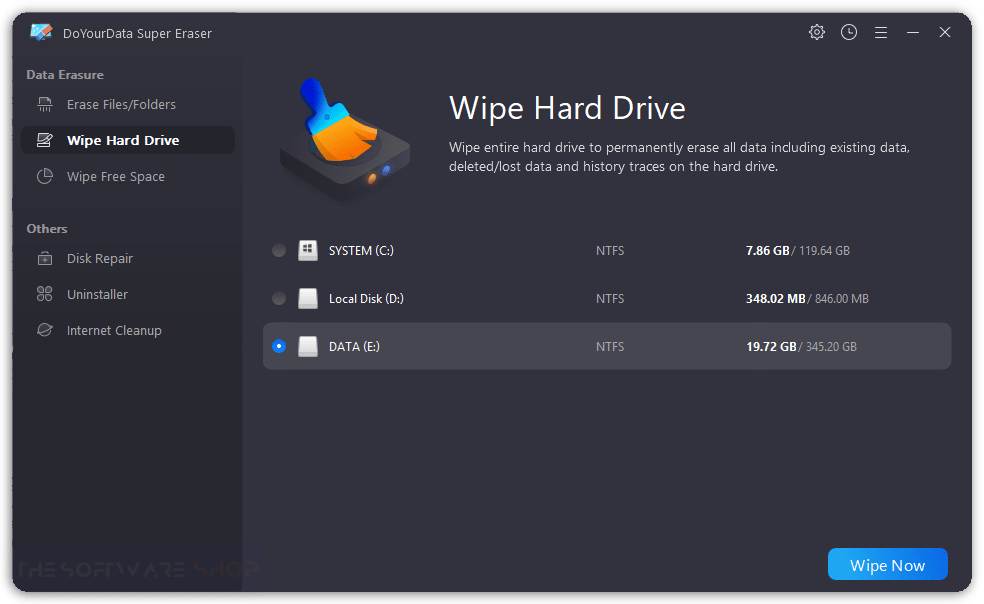Open erase history clock icon
984x604 pixels.
tap(848, 32)
